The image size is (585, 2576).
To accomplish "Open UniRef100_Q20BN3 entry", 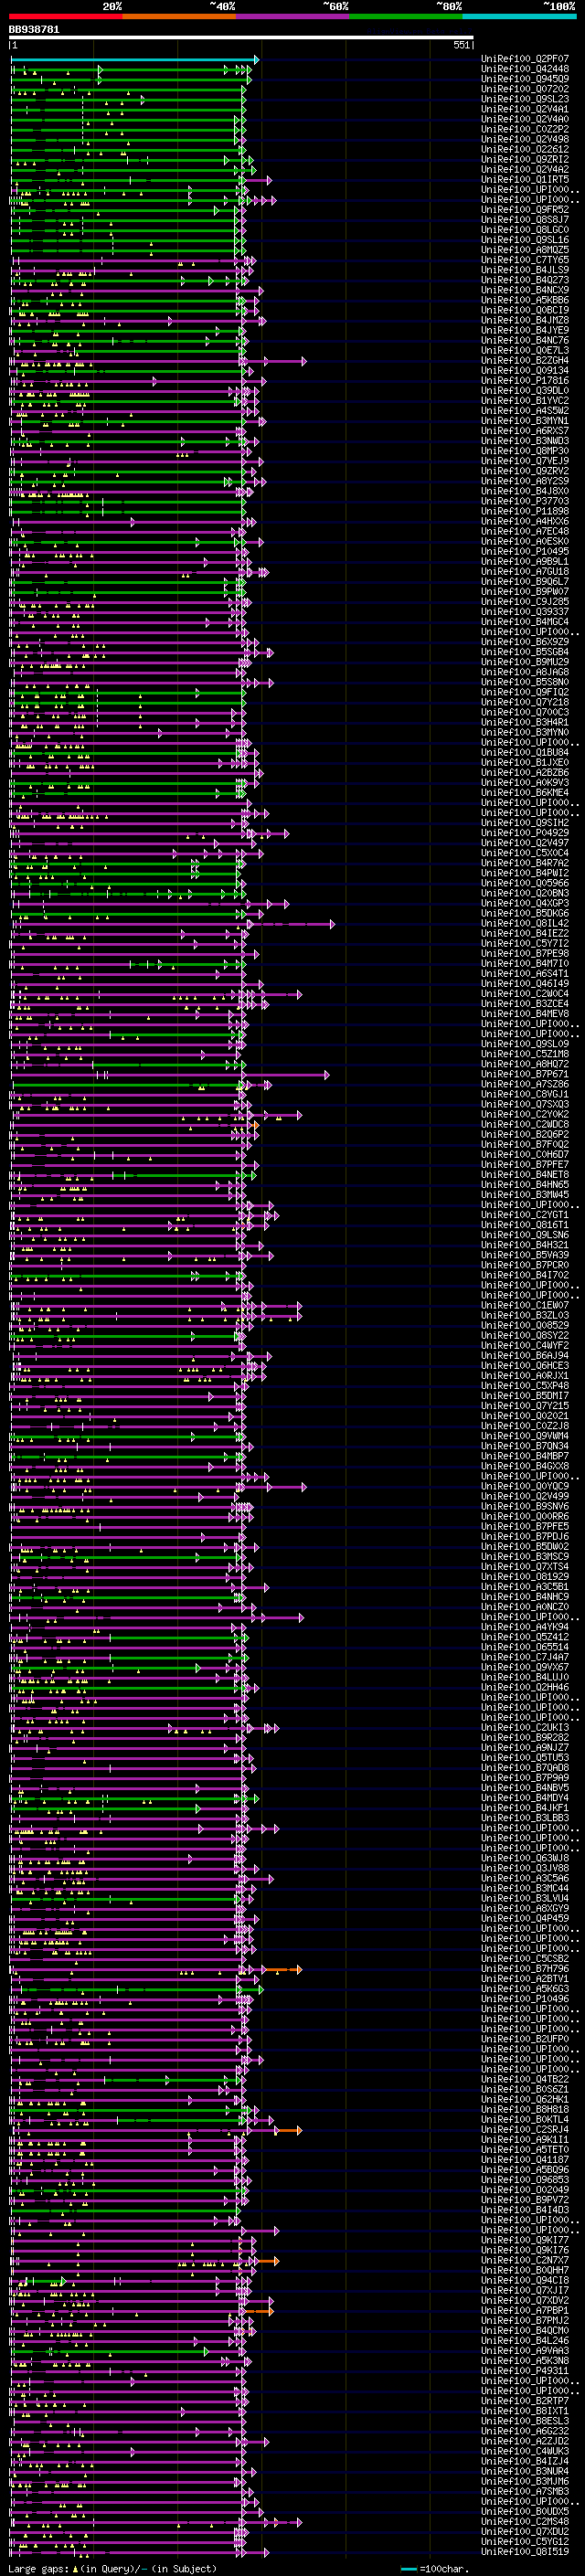I will (525, 893).
